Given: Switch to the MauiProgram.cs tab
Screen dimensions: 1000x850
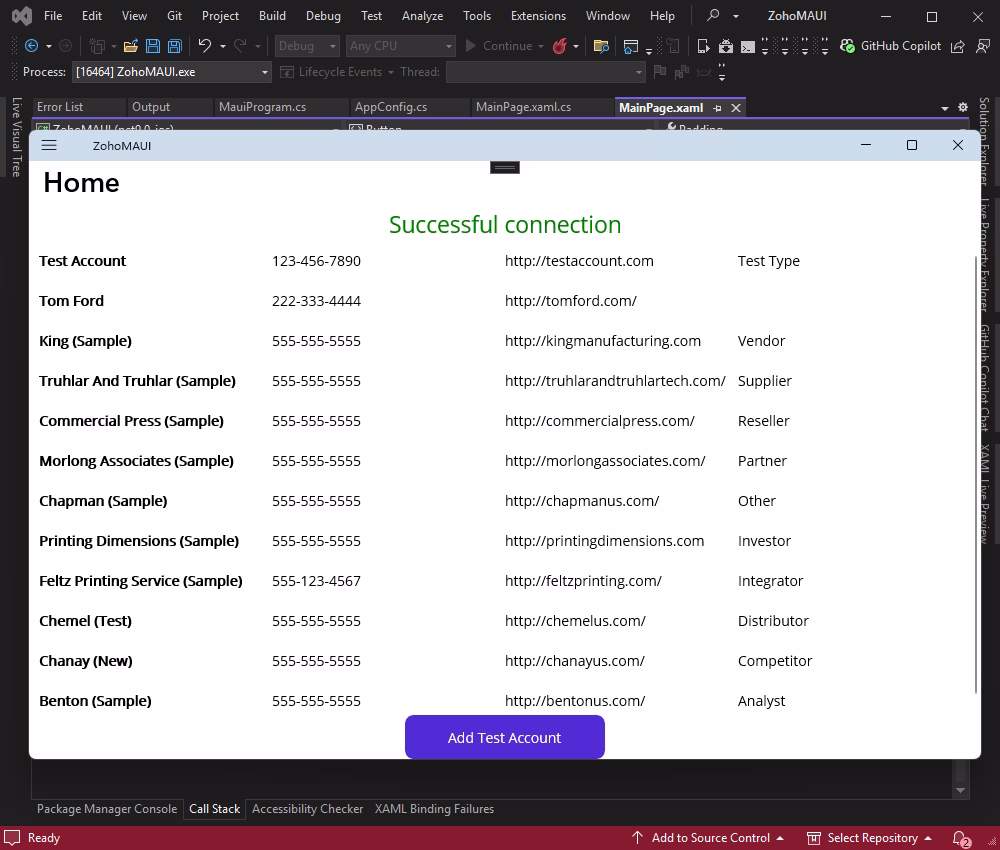Looking at the screenshot, I should (x=263, y=107).
